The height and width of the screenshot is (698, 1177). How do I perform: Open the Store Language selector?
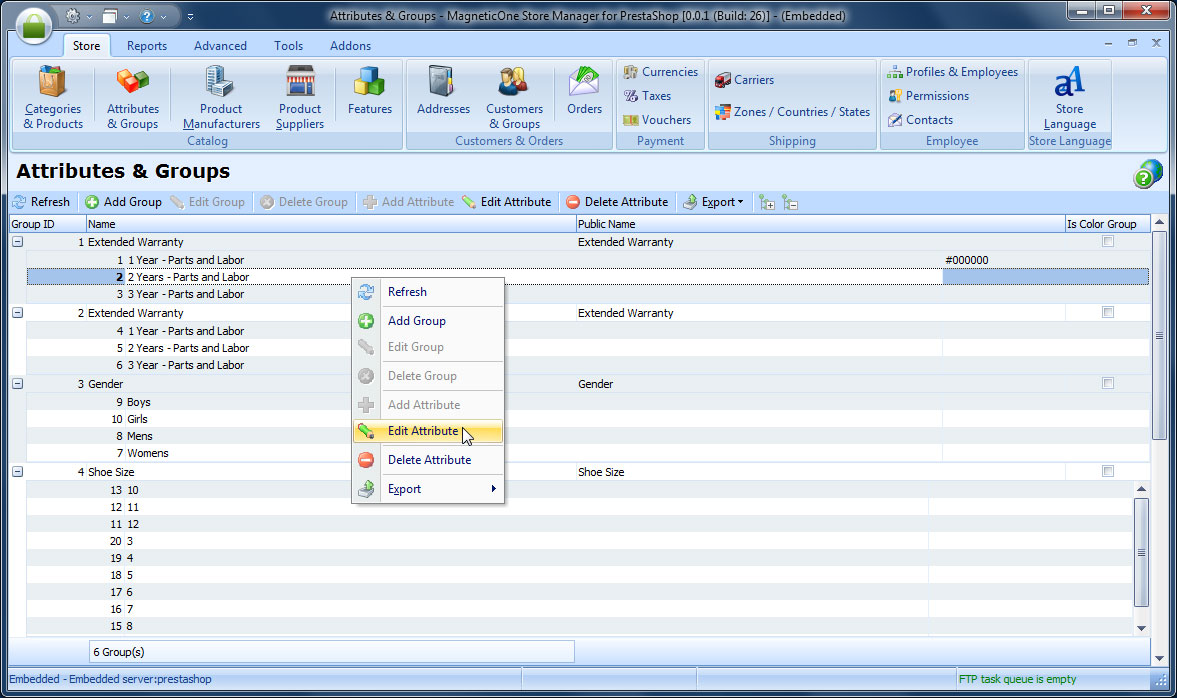[1070, 98]
